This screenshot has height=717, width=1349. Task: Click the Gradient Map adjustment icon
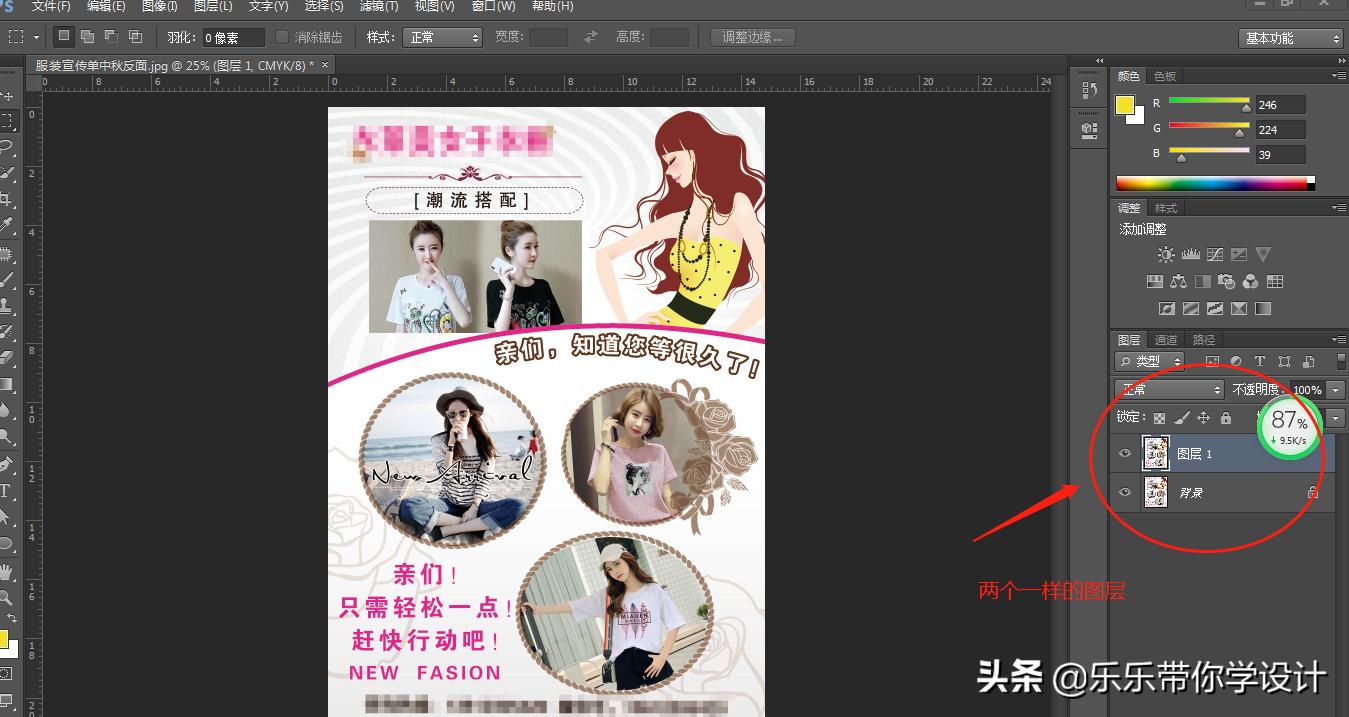tap(1262, 307)
